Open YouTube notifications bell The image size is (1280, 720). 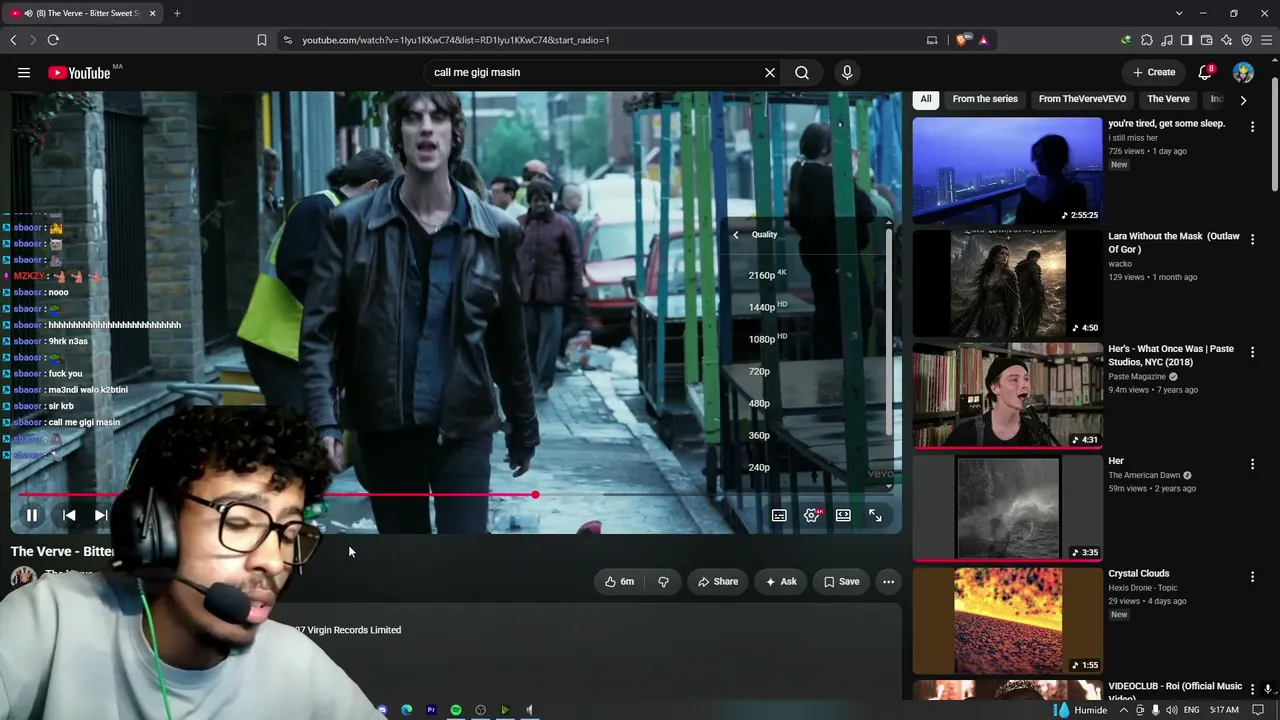pos(1205,72)
